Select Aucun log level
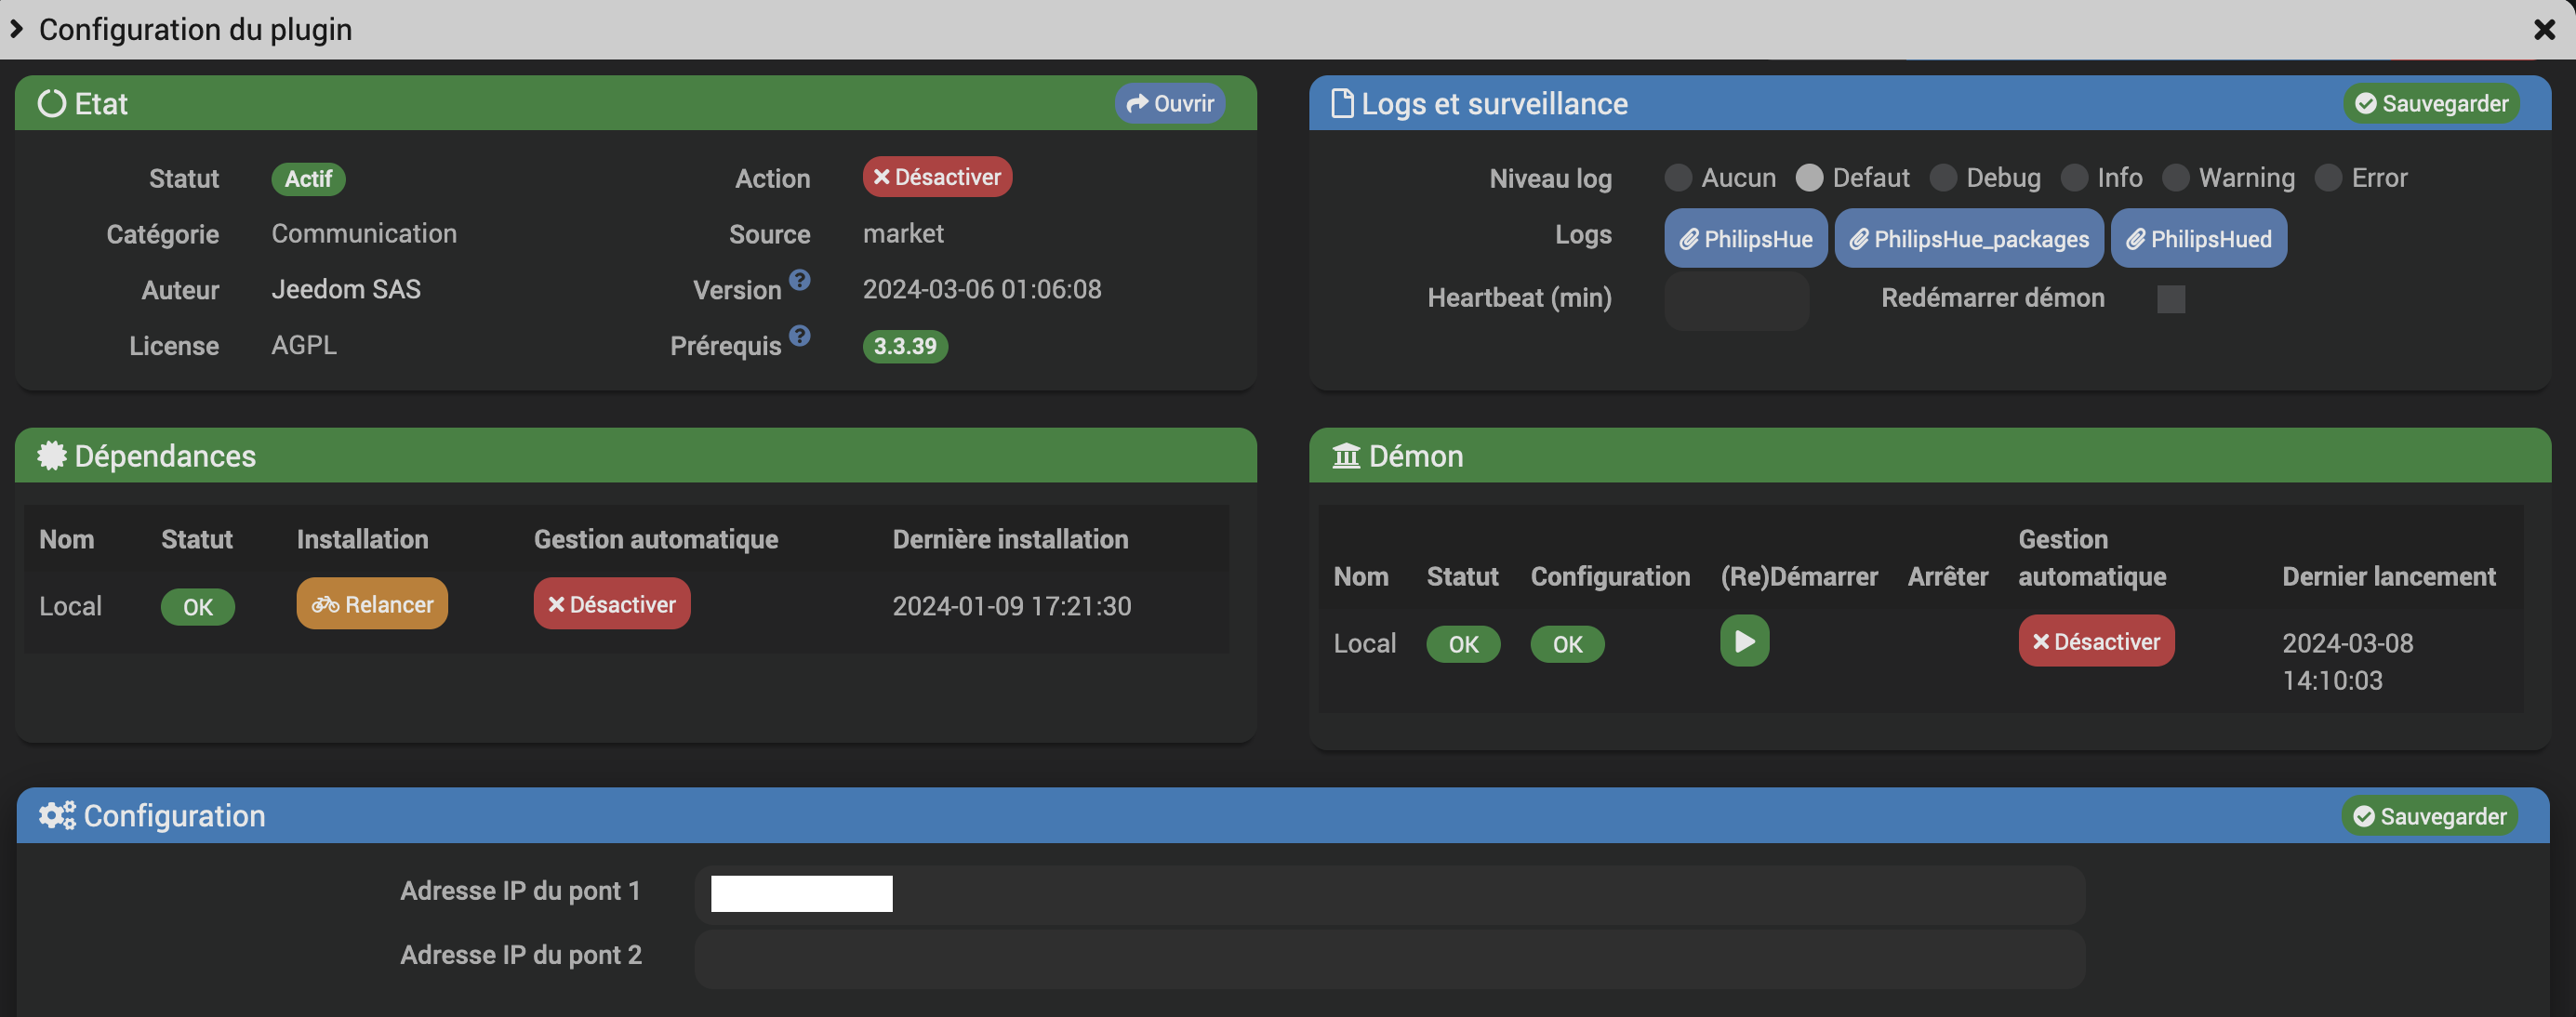The height and width of the screenshot is (1017, 2576). click(1677, 178)
